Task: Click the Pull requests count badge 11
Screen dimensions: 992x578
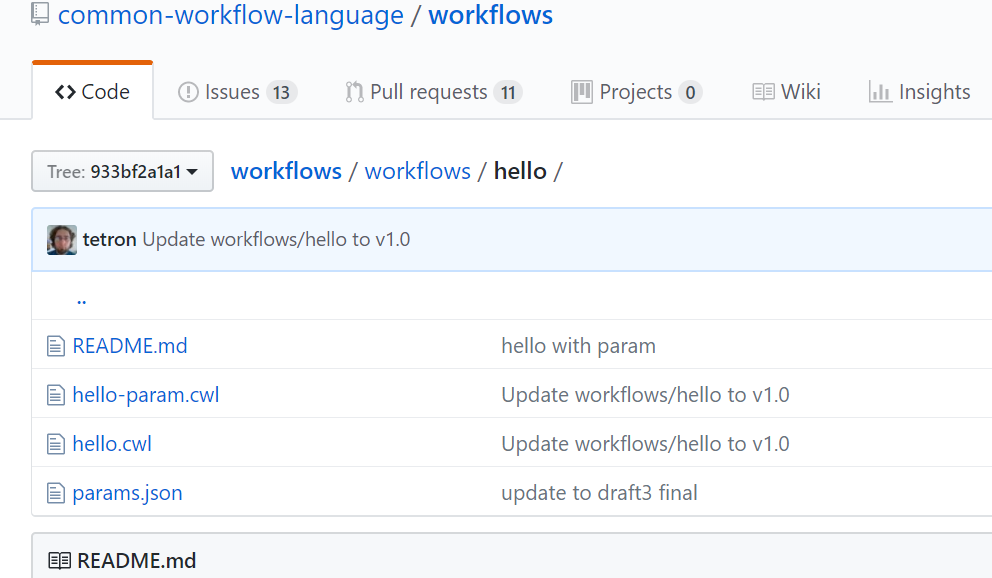Action: click(x=508, y=92)
